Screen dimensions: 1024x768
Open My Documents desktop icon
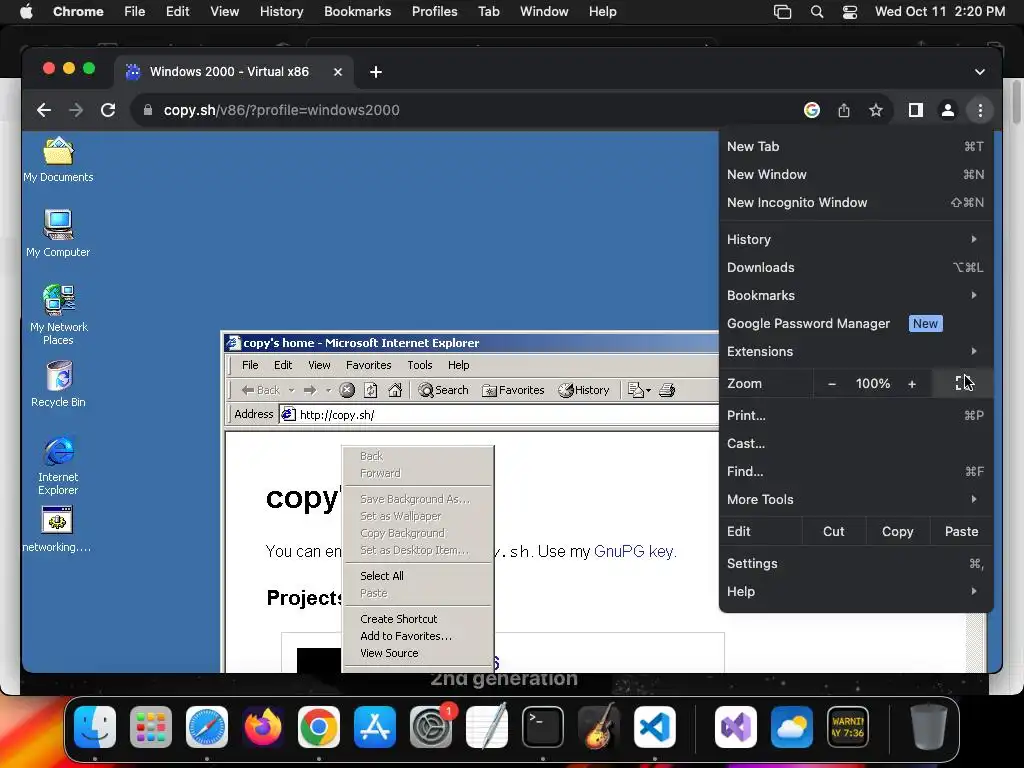(x=58, y=159)
